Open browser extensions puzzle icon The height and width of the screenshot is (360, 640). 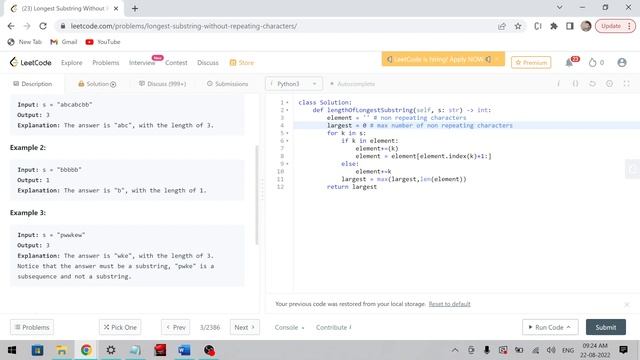click(554, 26)
